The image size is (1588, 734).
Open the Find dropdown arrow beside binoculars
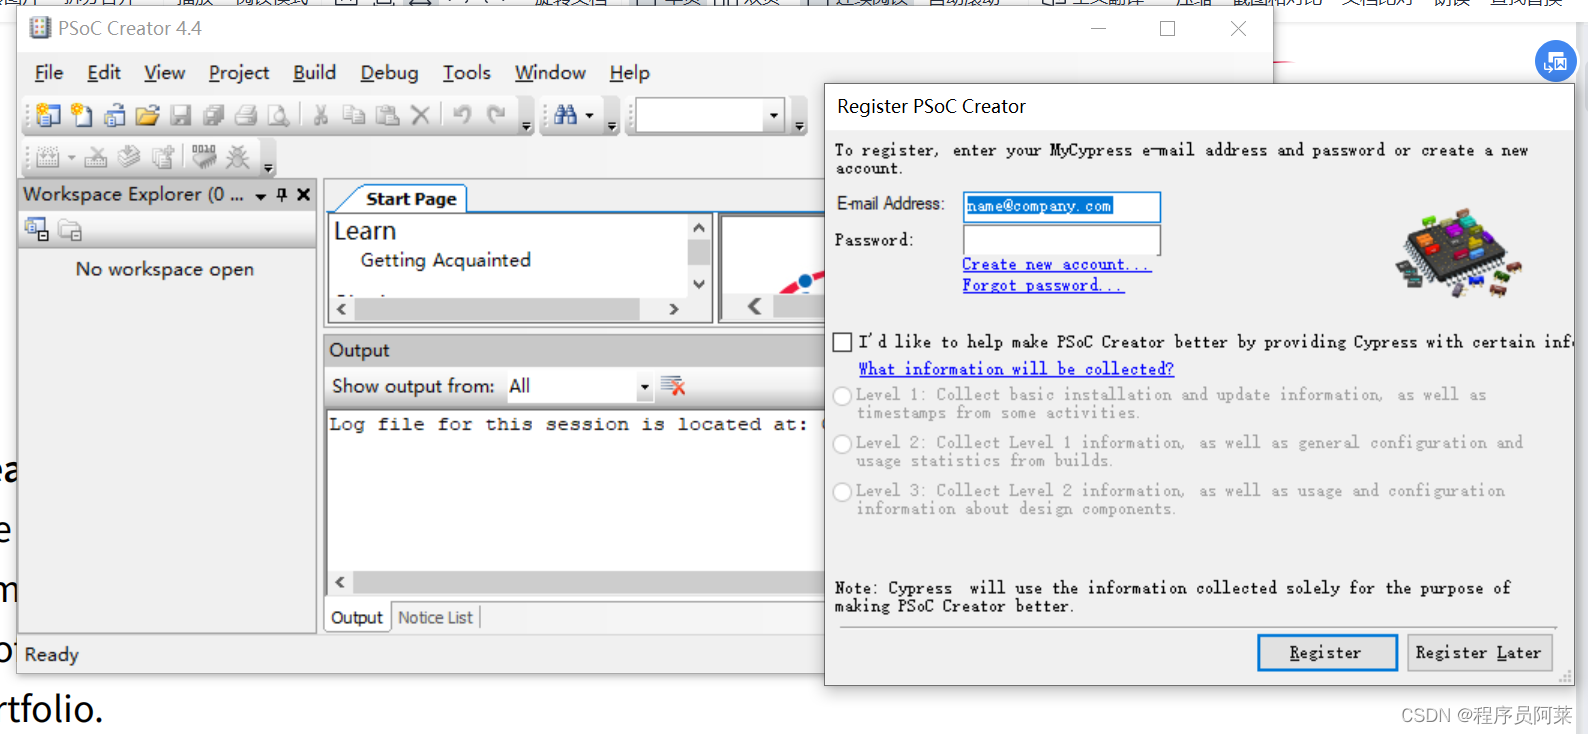point(589,116)
